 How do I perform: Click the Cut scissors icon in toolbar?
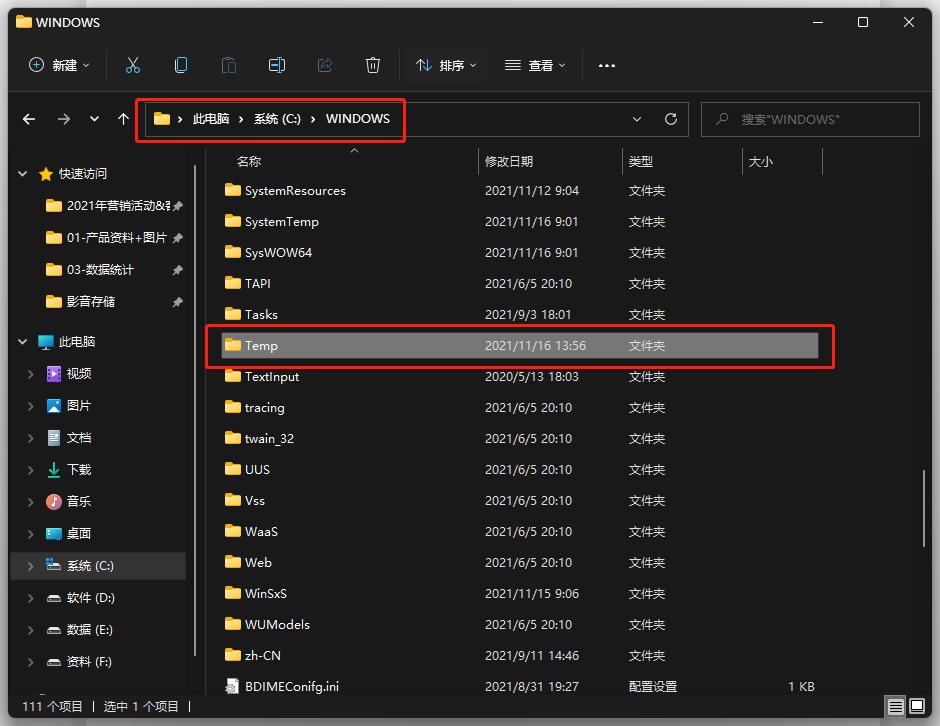(x=133, y=65)
